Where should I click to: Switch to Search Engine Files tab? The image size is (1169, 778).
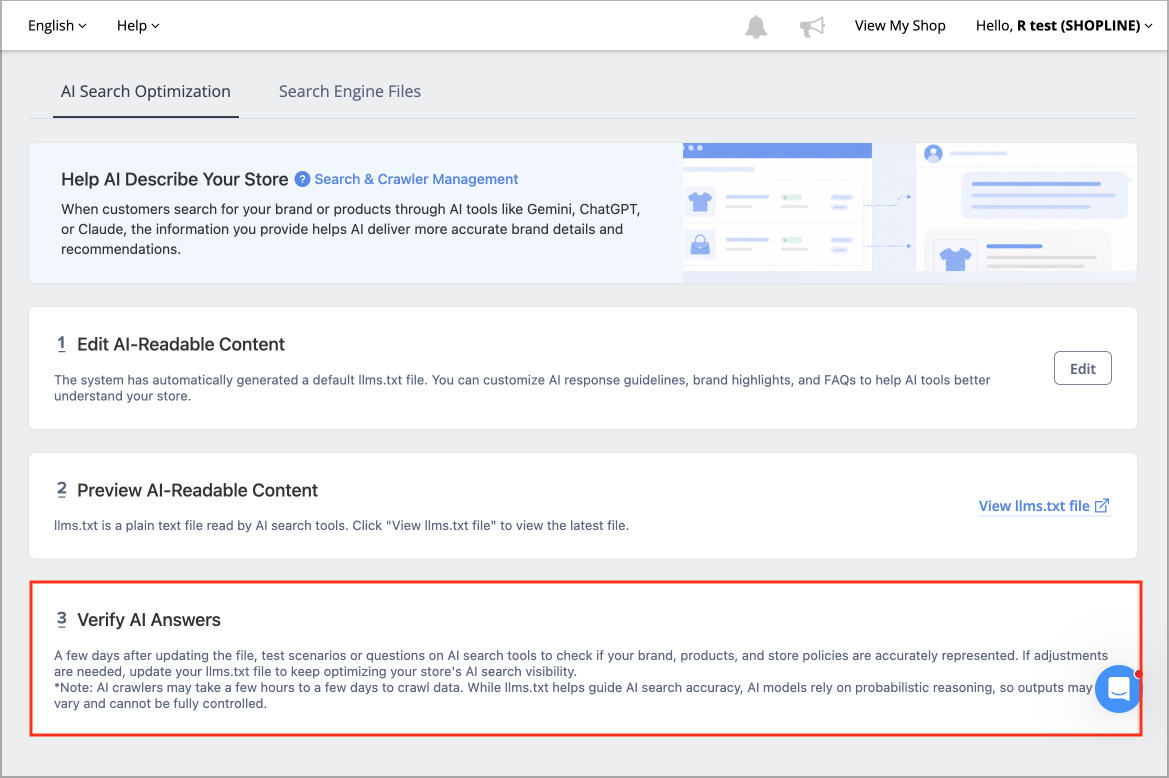click(x=350, y=91)
